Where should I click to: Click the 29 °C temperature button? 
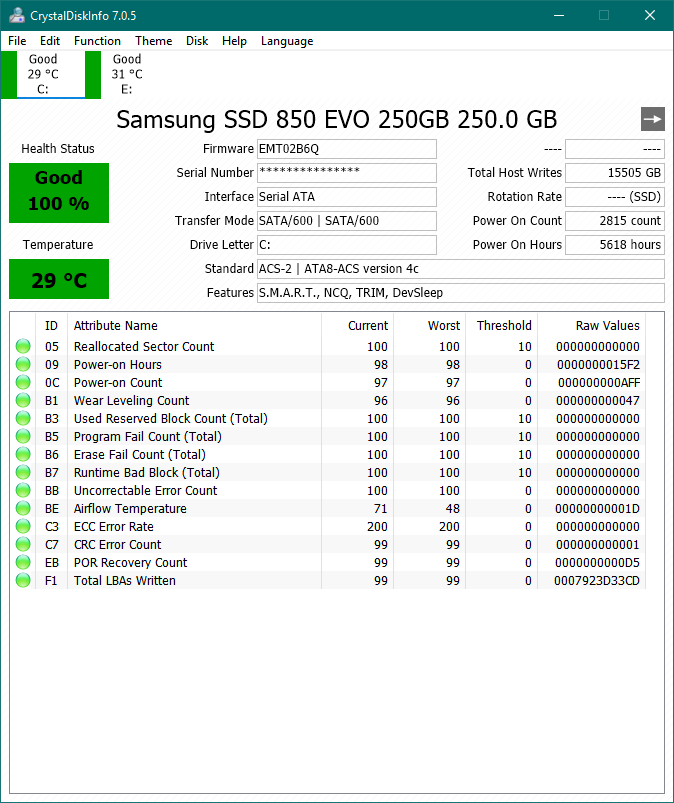59,279
